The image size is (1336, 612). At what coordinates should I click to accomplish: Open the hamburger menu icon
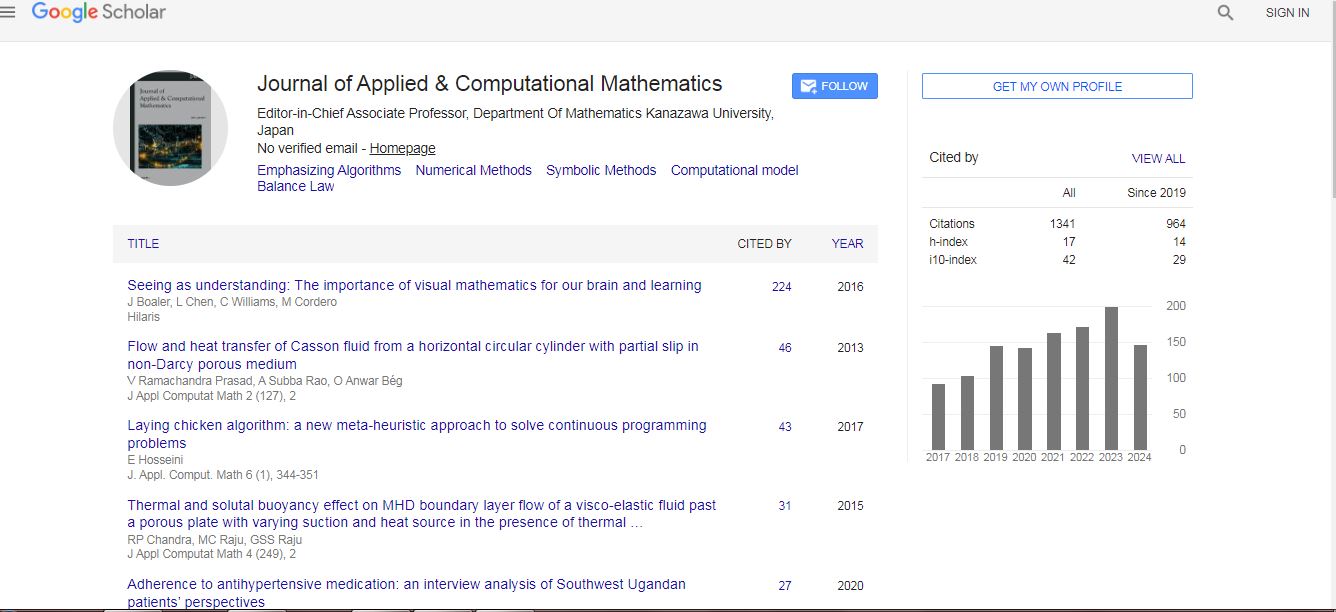tap(9, 13)
